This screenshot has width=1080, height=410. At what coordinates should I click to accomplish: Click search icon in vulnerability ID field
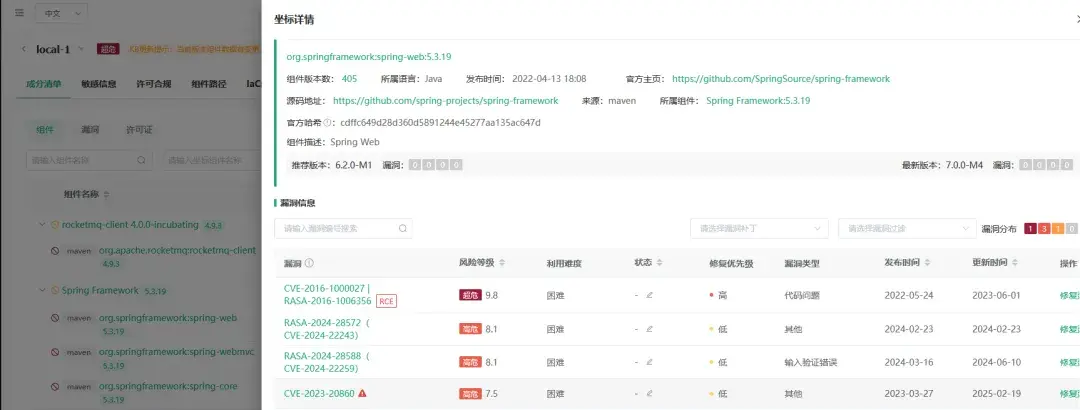[402, 228]
